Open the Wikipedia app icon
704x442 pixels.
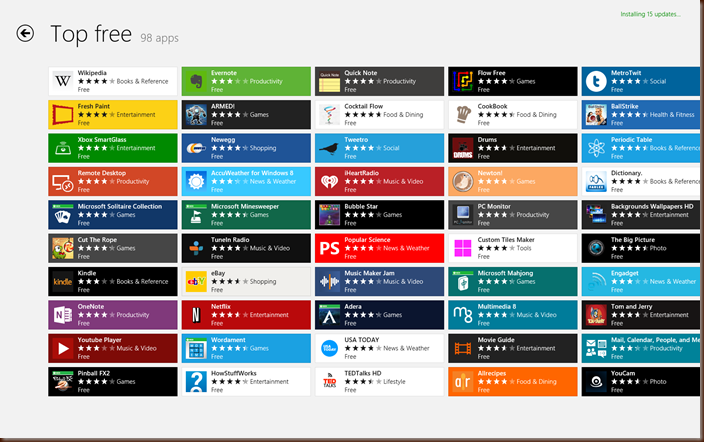point(62,81)
